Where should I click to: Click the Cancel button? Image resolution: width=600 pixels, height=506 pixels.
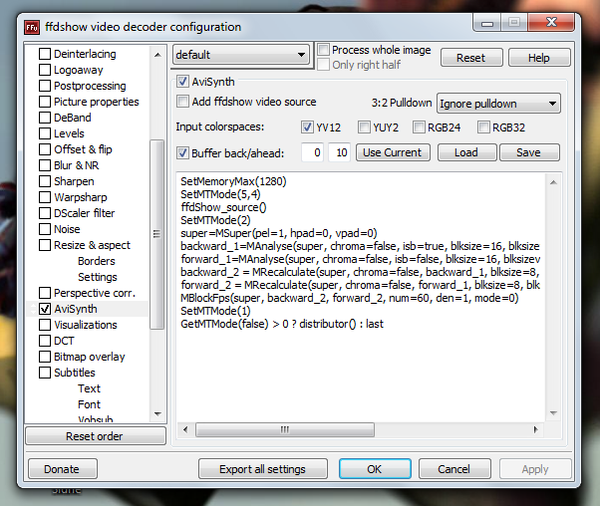click(x=455, y=469)
